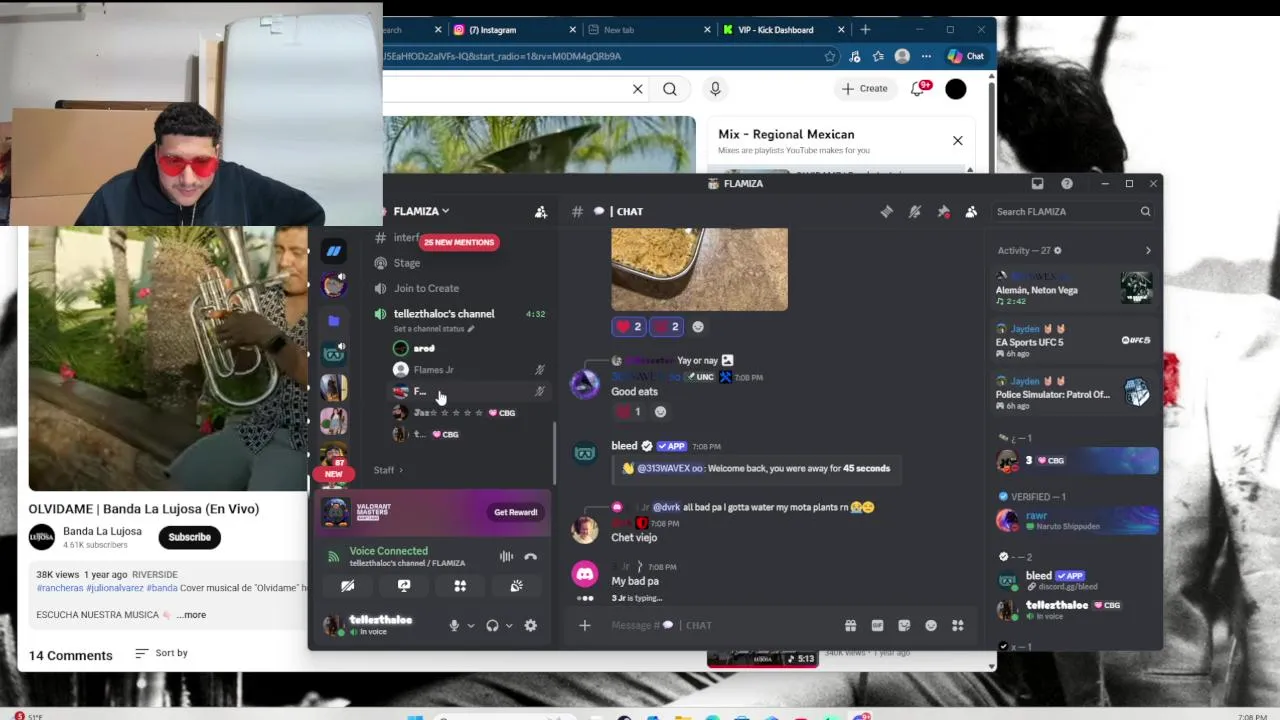Open GIF picker in message bar
The width and height of the screenshot is (1280, 720).
click(x=877, y=625)
